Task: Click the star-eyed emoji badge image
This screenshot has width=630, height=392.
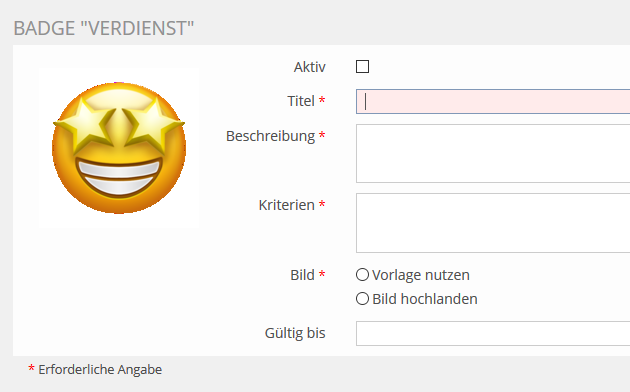Action: (119, 148)
